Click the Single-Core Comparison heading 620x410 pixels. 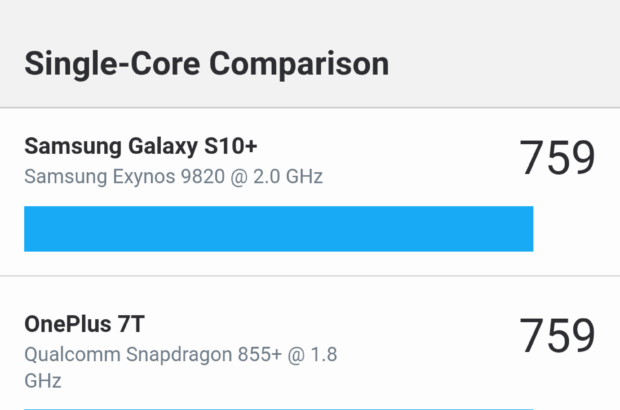pos(206,63)
